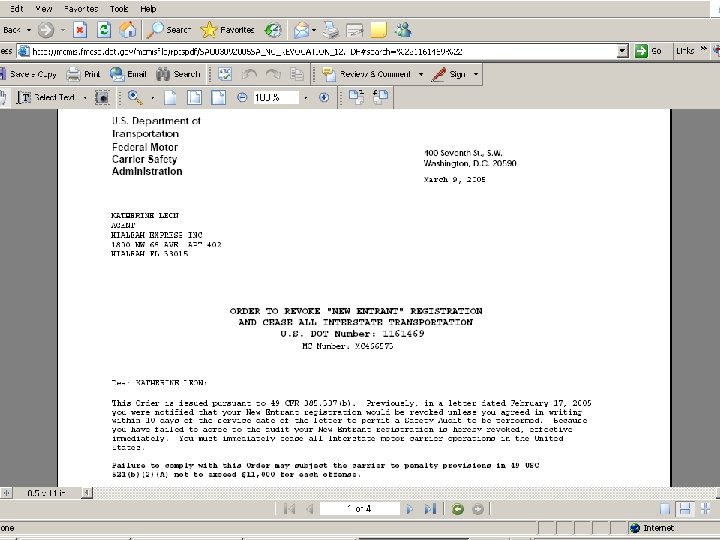
Task: Click the IE Back button
Action: pyautogui.click(x=11, y=30)
